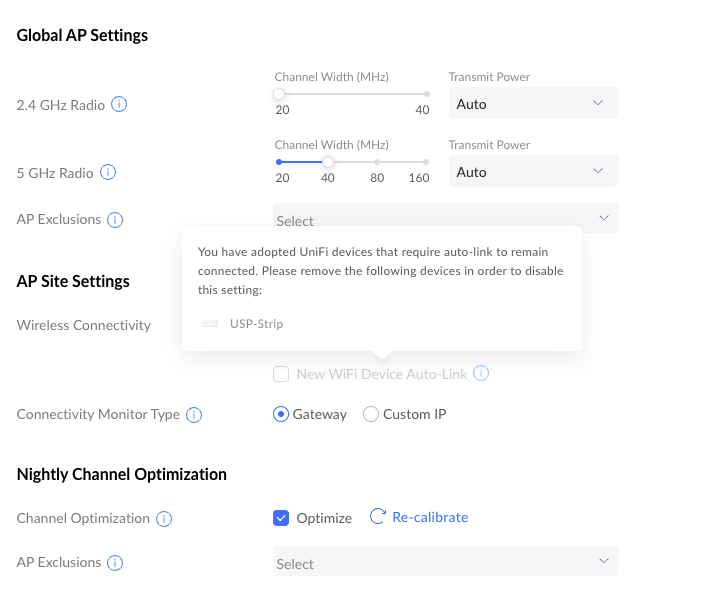This screenshot has height=609, width=701.
Task: Select the Gateway radio option
Action: point(281,414)
